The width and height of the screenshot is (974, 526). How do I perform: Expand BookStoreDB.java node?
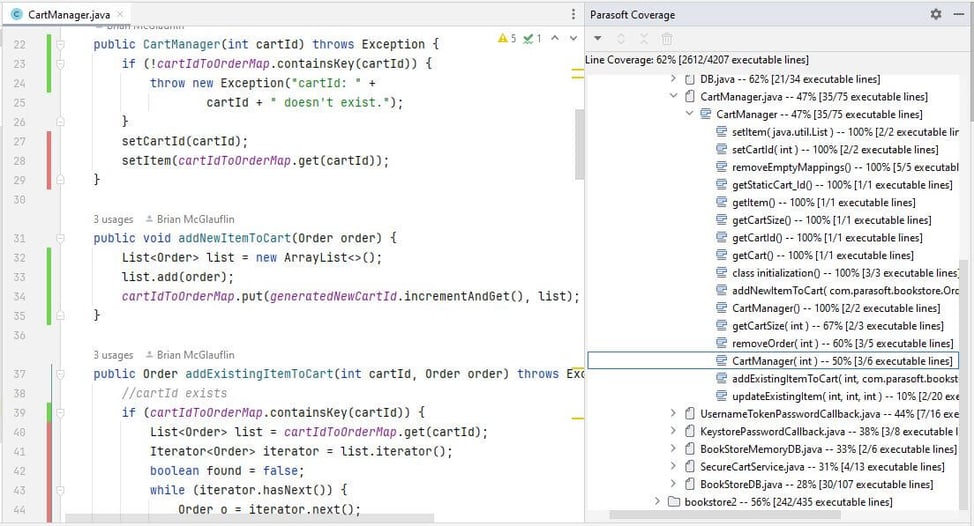pyautogui.click(x=673, y=483)
